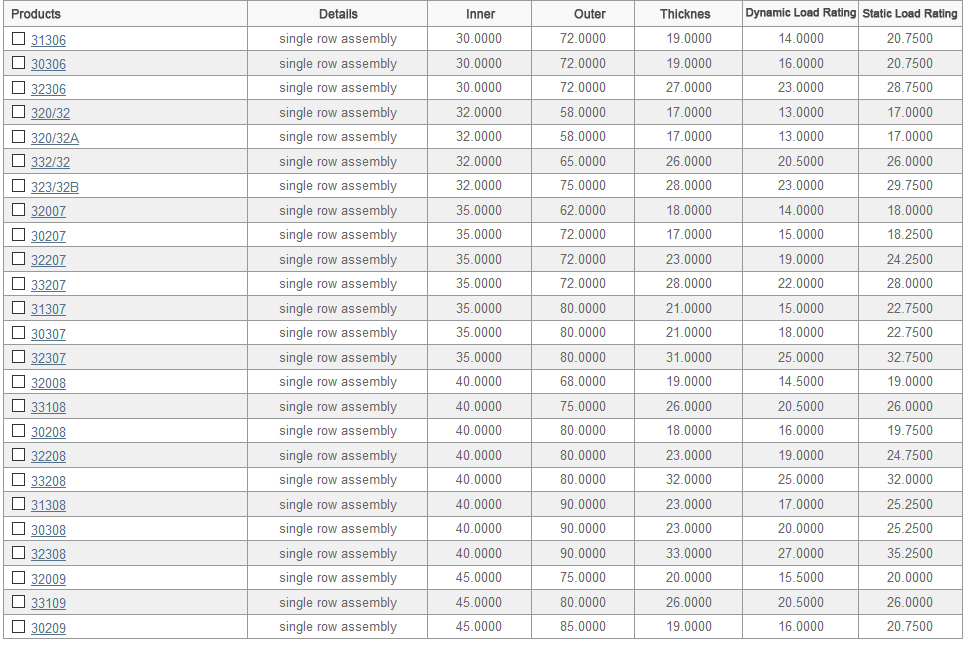966x659 pixels.
Task: Click the Products column header
Action: point(36,14)
